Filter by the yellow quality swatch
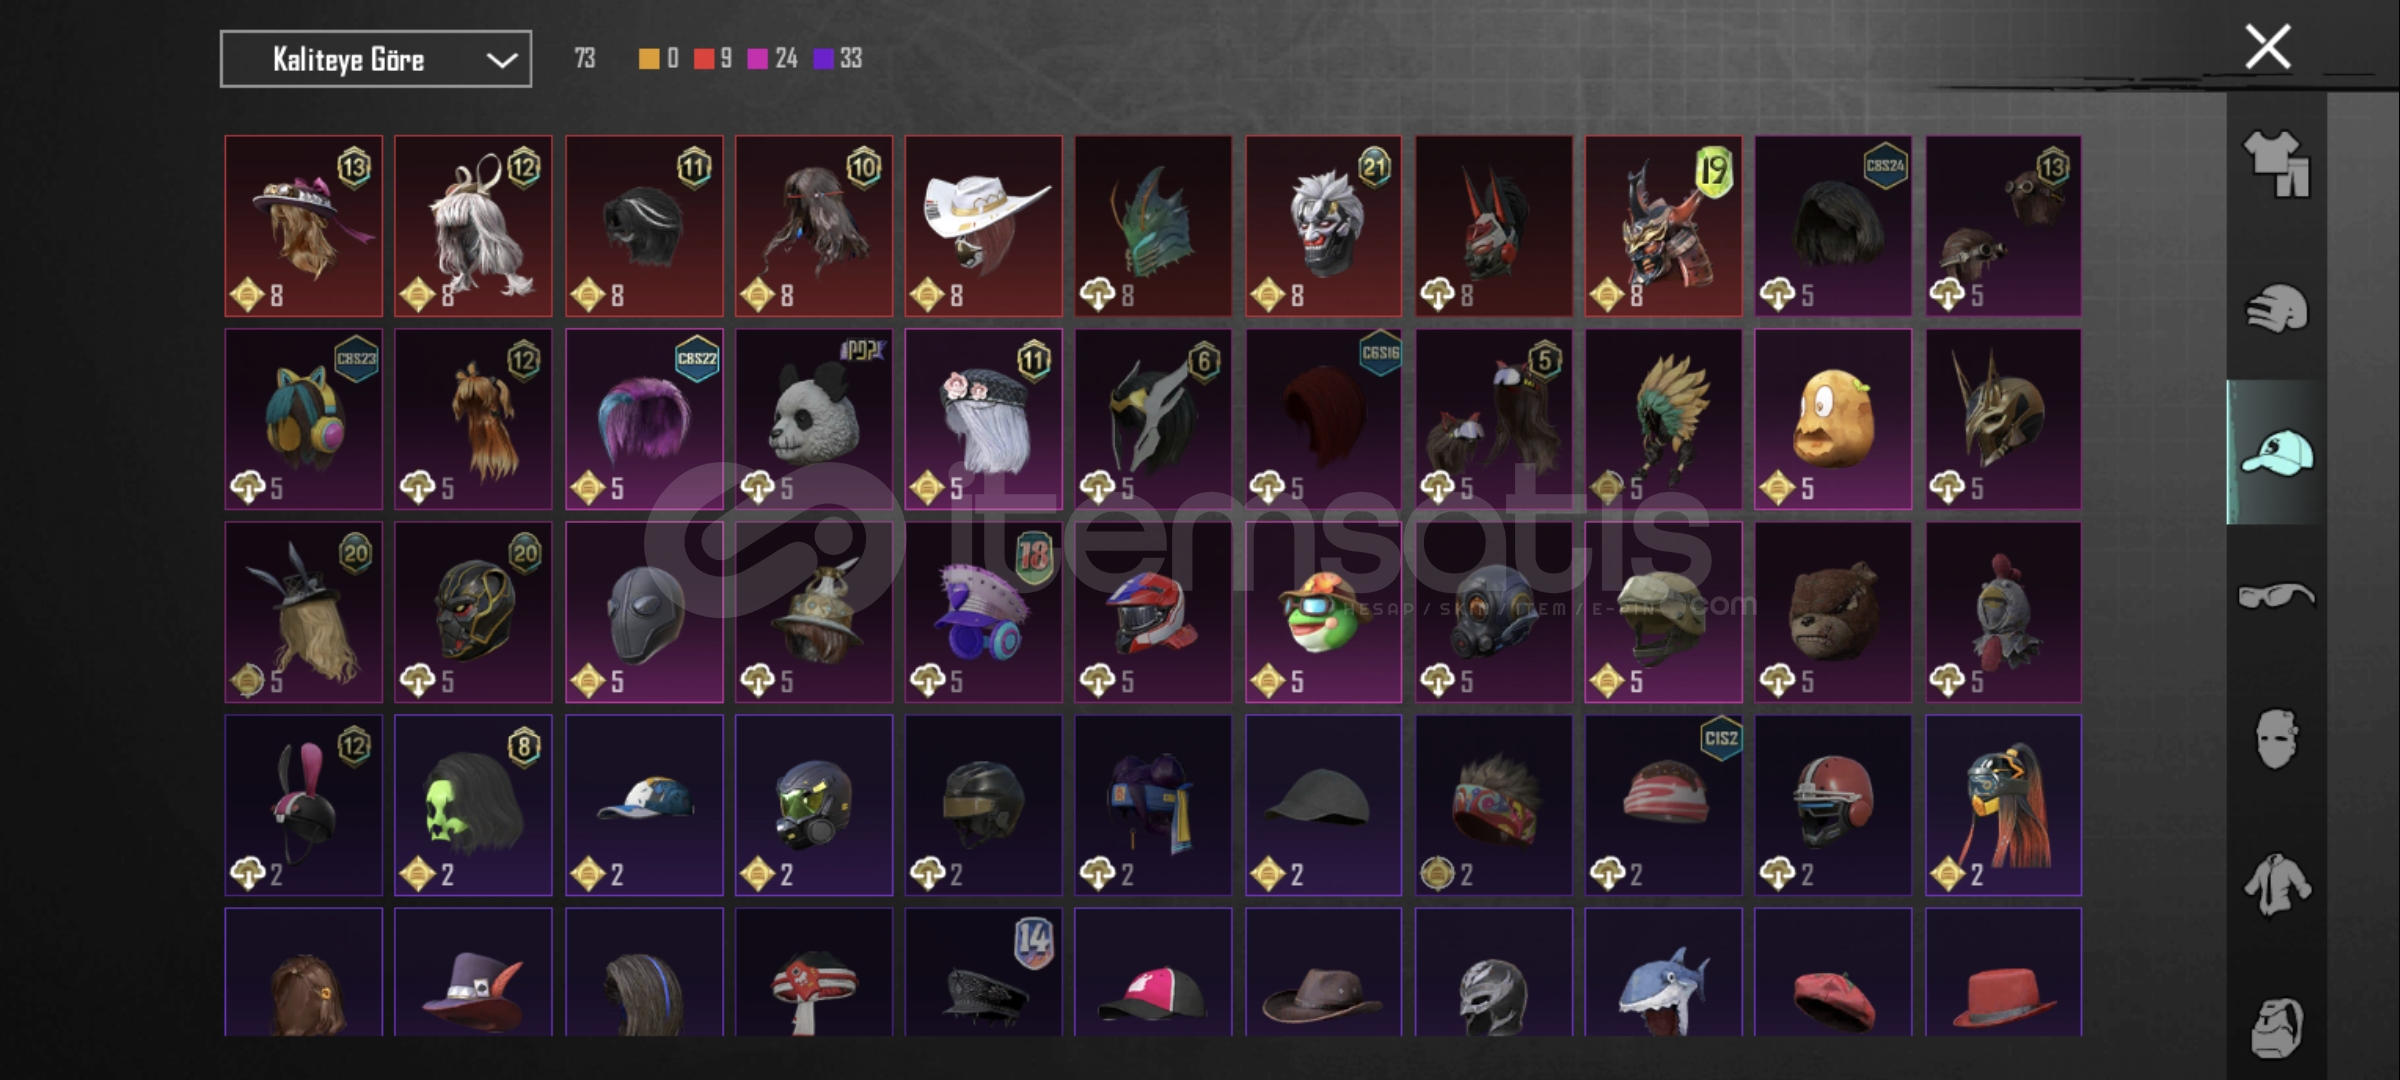 click(649, 59)
